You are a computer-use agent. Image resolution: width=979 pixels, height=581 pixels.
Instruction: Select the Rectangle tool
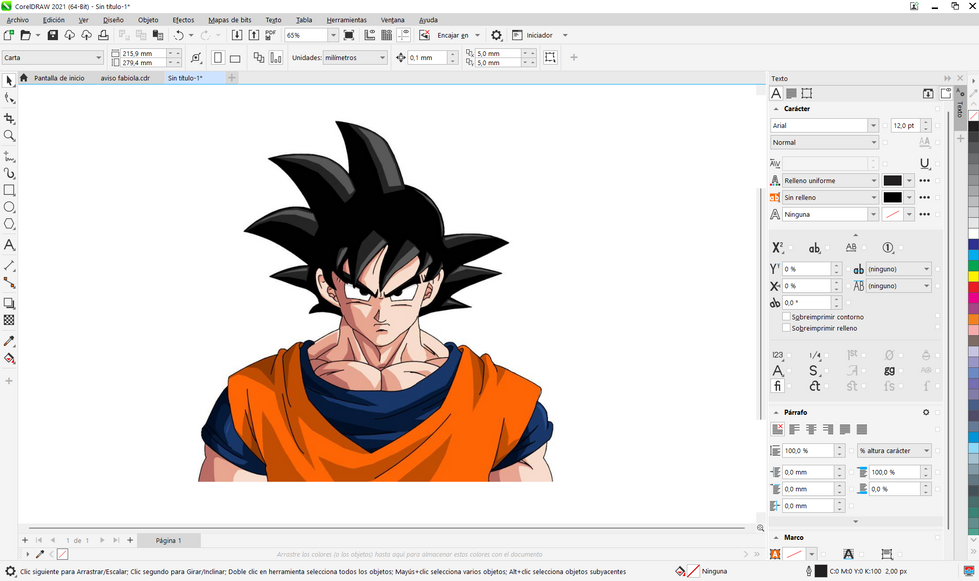pos(9,190)
